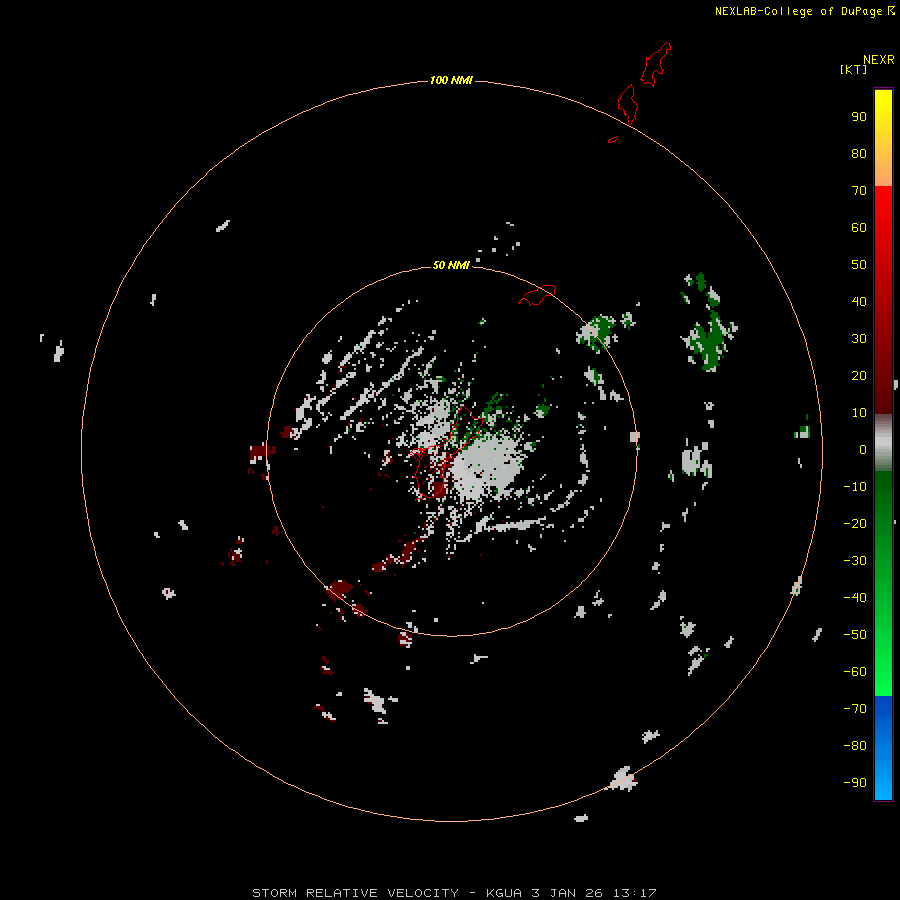Image resolution: width=900 pixels, height=900 pixels.
Task: Click the -50 value on velocity scale
Action: click(855, 635)
